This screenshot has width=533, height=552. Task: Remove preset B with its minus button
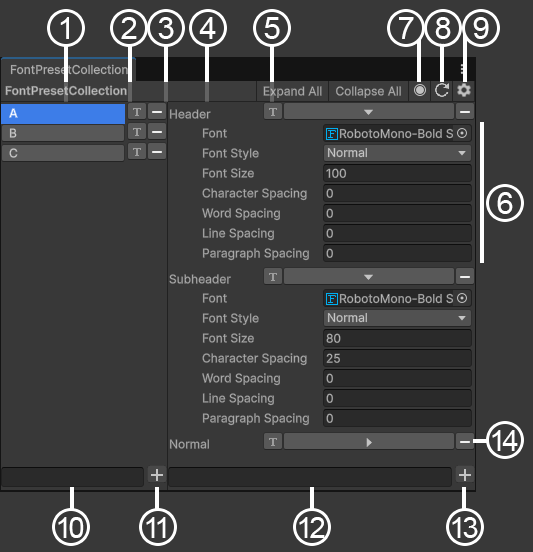coord(157,132)
